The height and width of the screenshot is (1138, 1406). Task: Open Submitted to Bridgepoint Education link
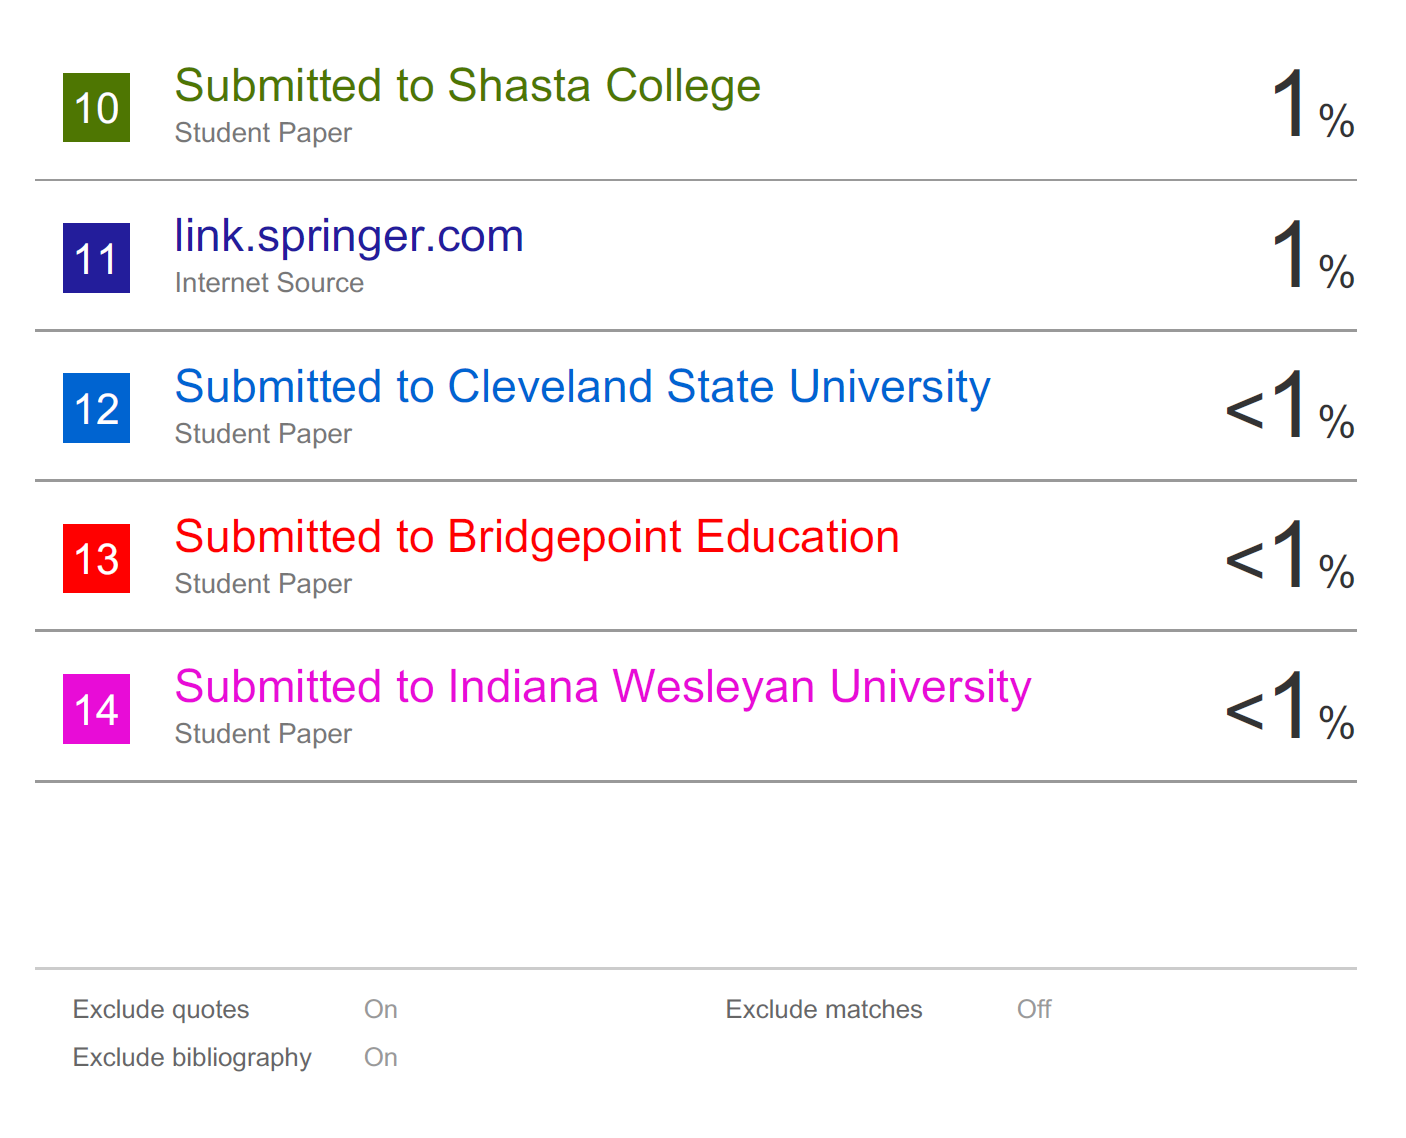point(537,537)
